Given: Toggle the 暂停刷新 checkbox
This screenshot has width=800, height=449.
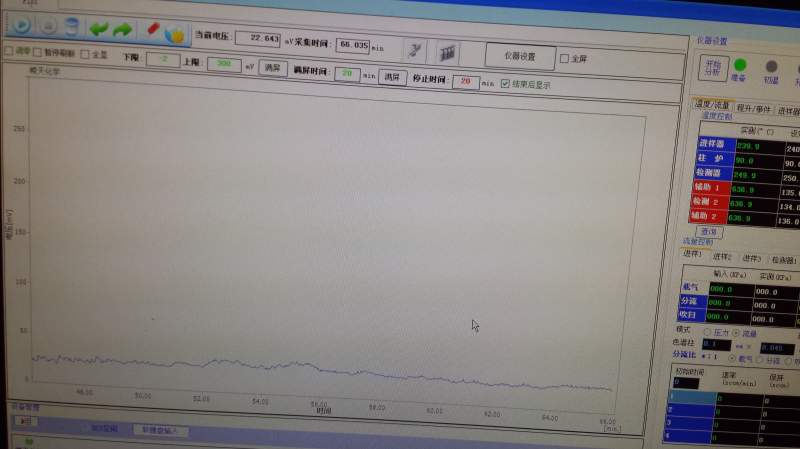Looking at the screenshot, I should [x=37, y=52].
